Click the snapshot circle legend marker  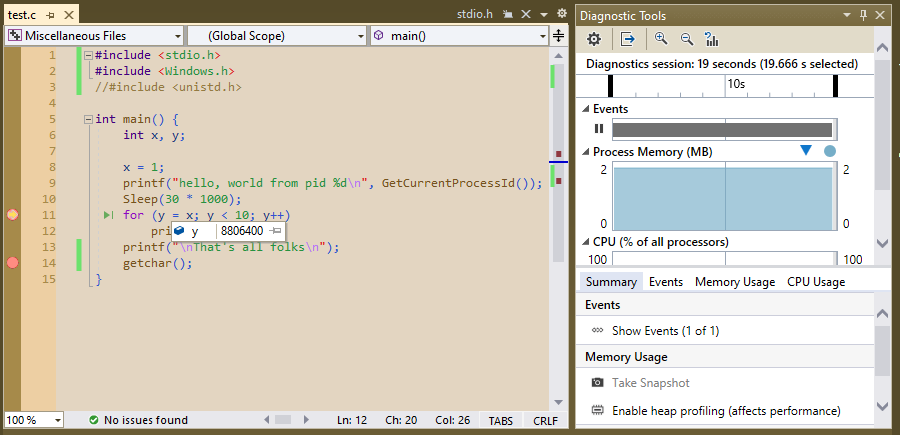pyautogui.click(x=829, y=152)
